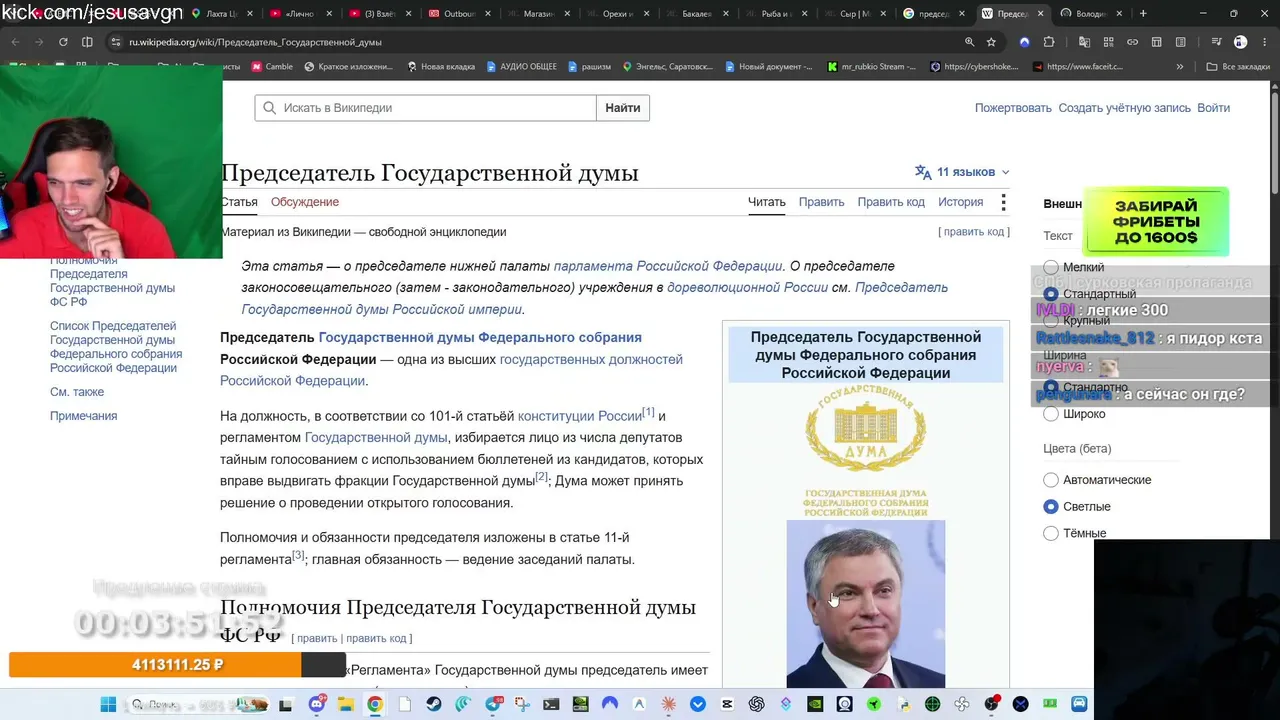The height and width of the screenshot is (720, 1280).
Task: Reload the Wikipedia page
Action: click(63, 42)
